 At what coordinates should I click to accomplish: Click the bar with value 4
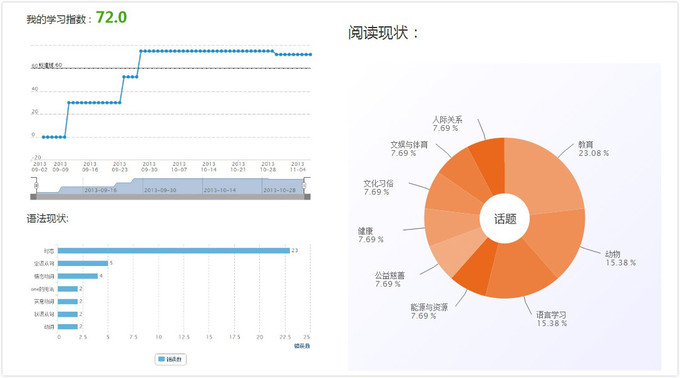[x=78, y=276]
